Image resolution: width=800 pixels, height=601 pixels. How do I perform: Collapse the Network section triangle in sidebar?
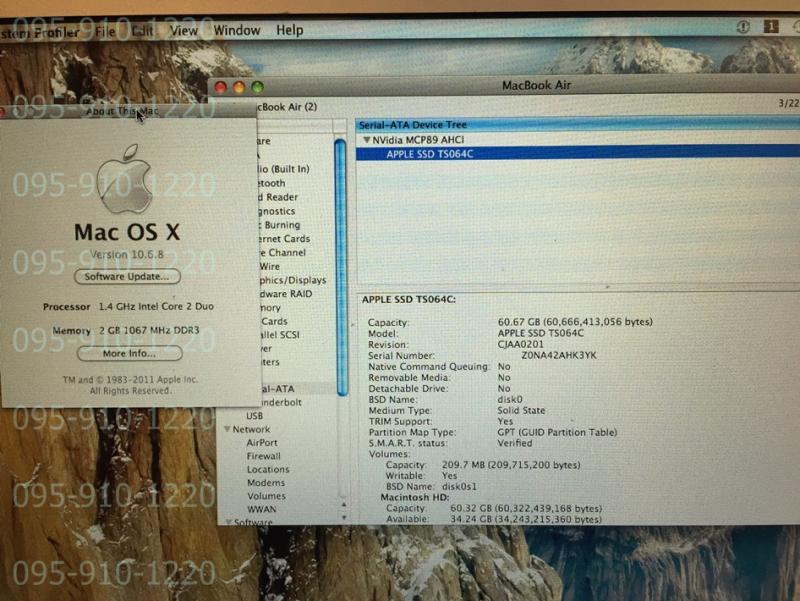tap(227, 429)
